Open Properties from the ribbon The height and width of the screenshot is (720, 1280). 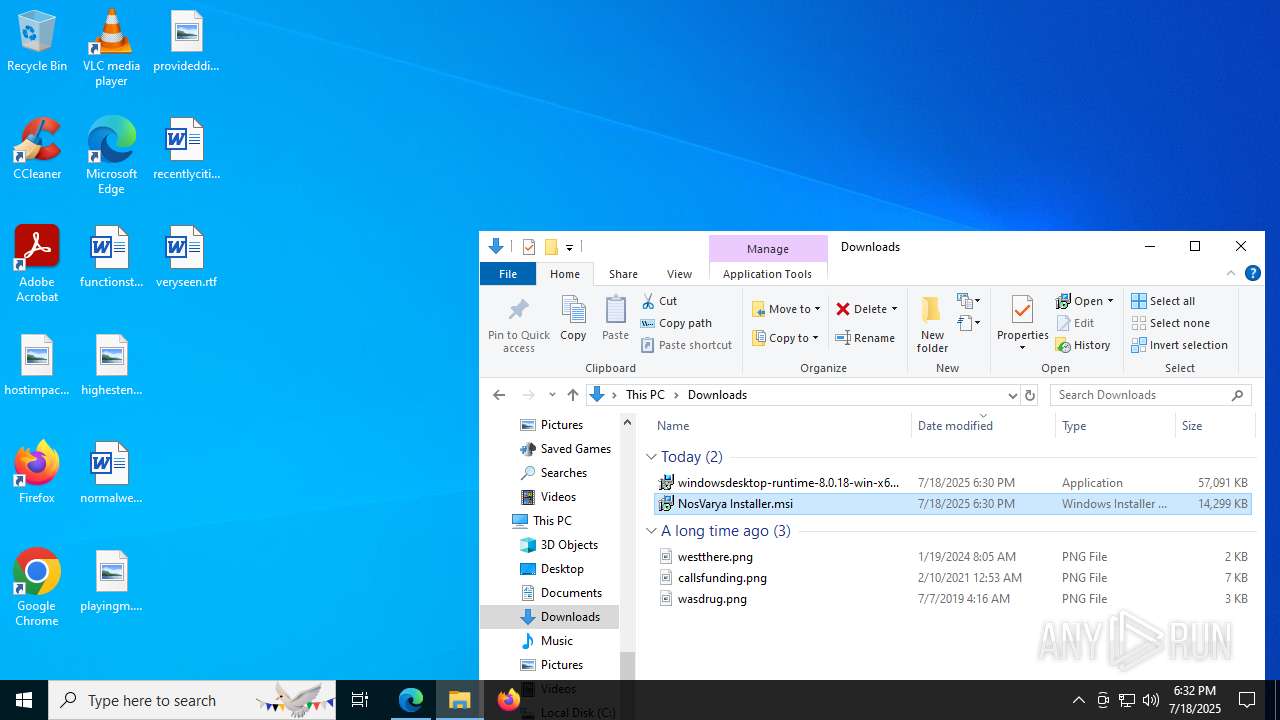tap(1022, 324)
